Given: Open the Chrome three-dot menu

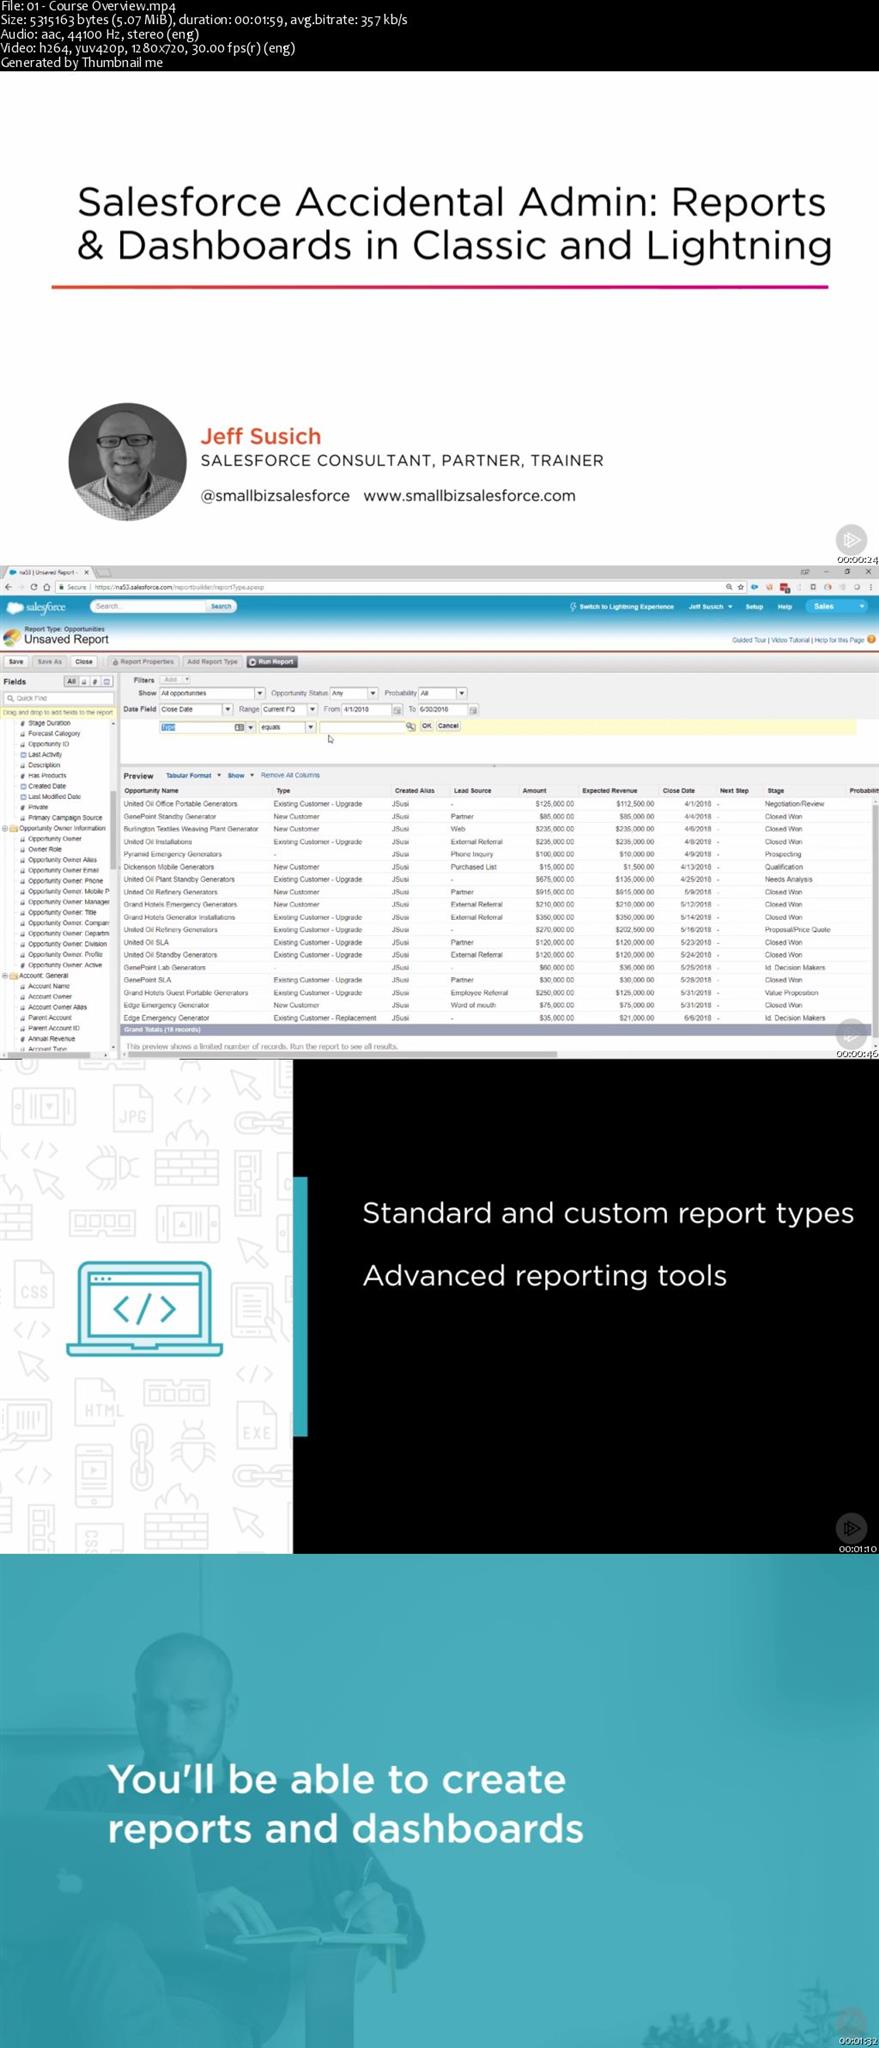Looking at the screenshot, I should (872, 587).
